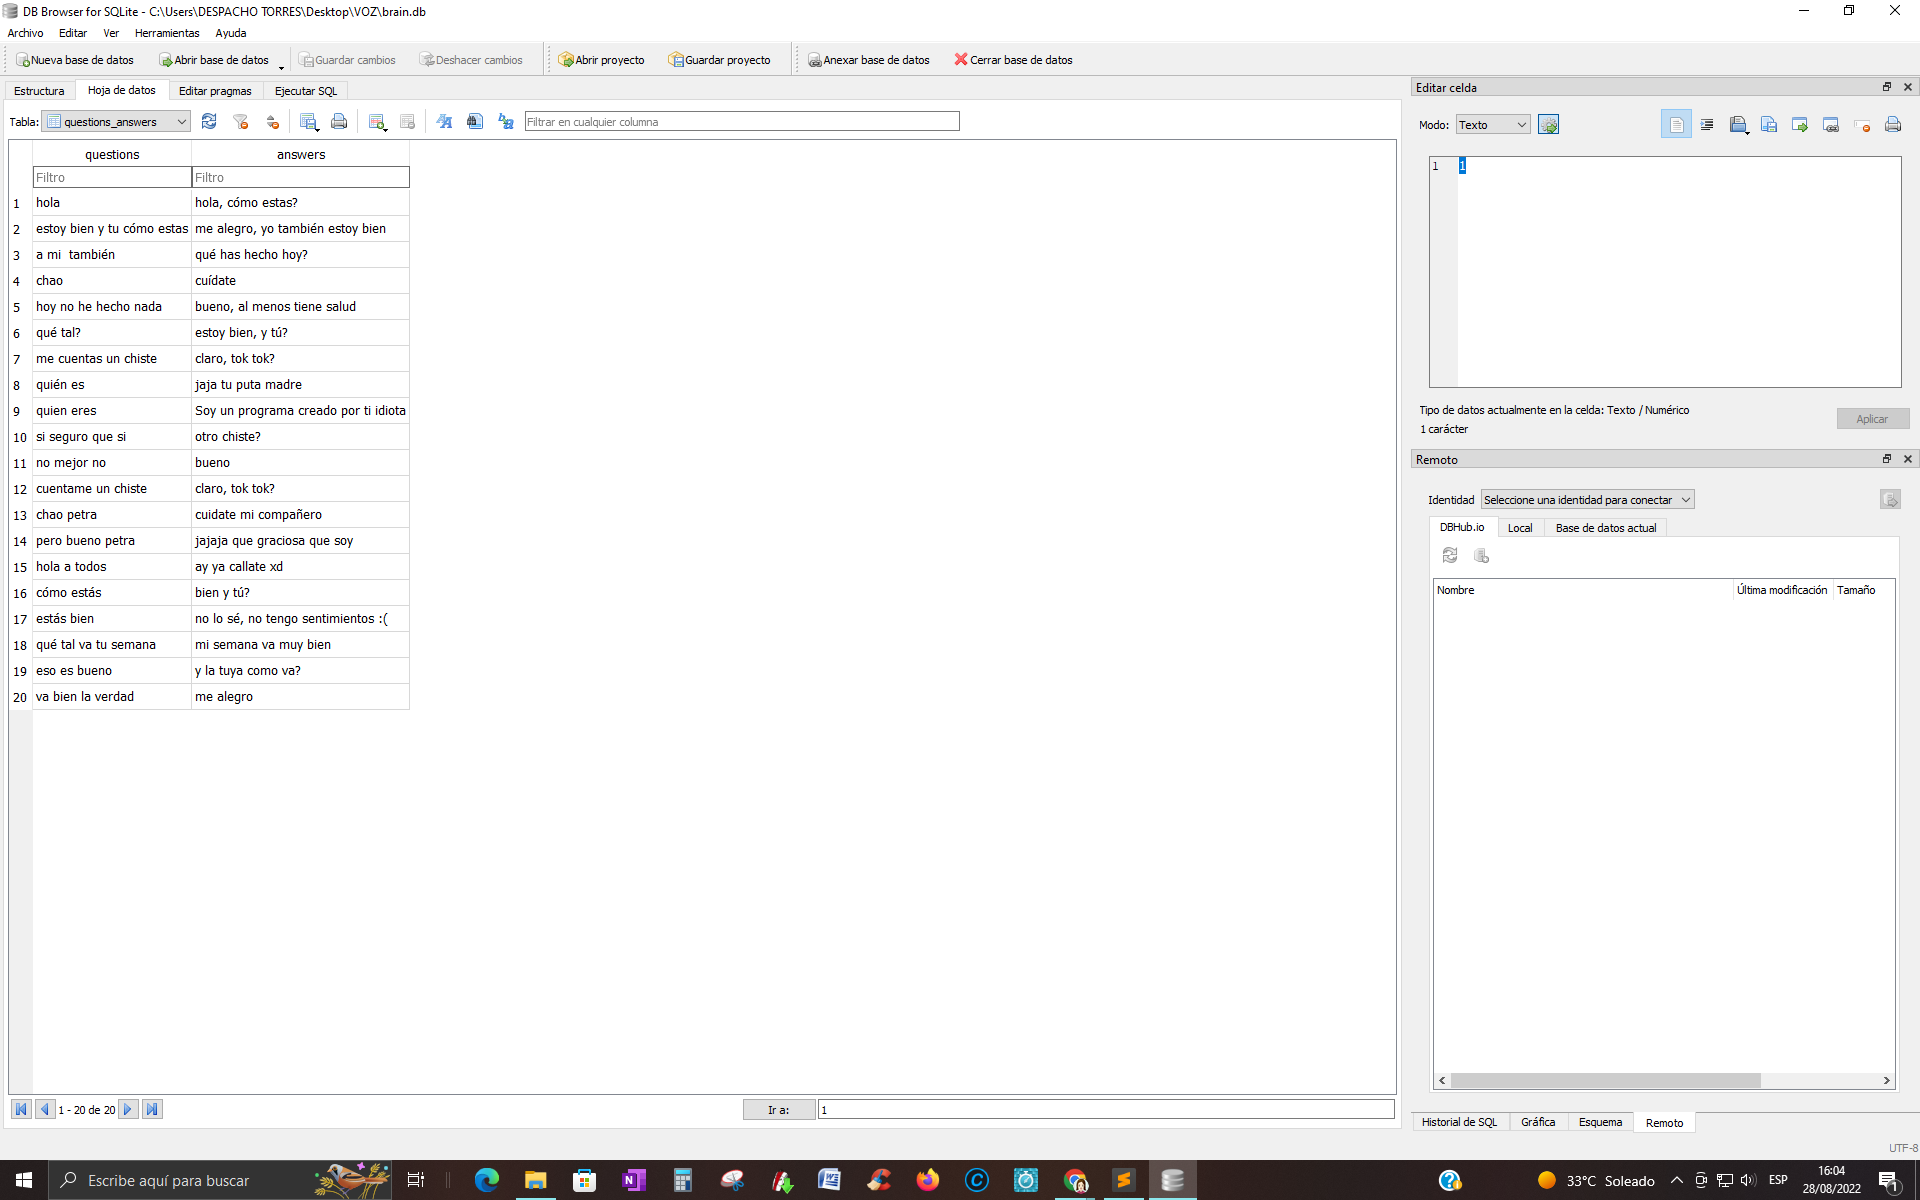The image size is (1920, 1200).
Task: Open find and replace icon
Action: click(x=506, y=121)
